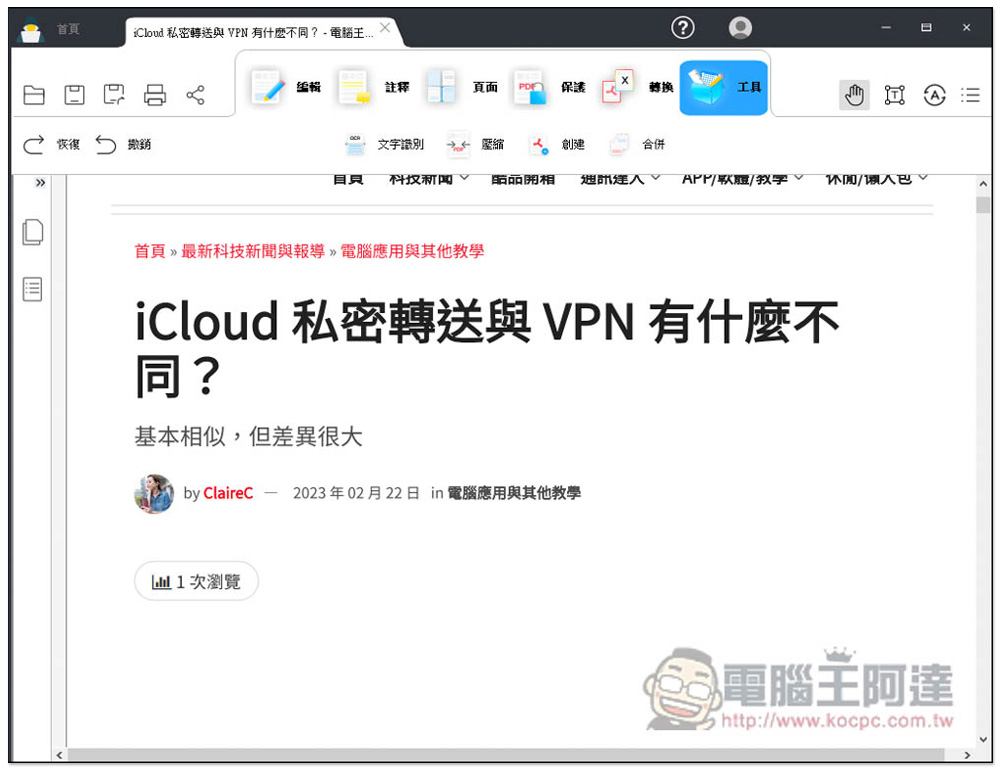Click the save-as icon

tap(114, 95)
